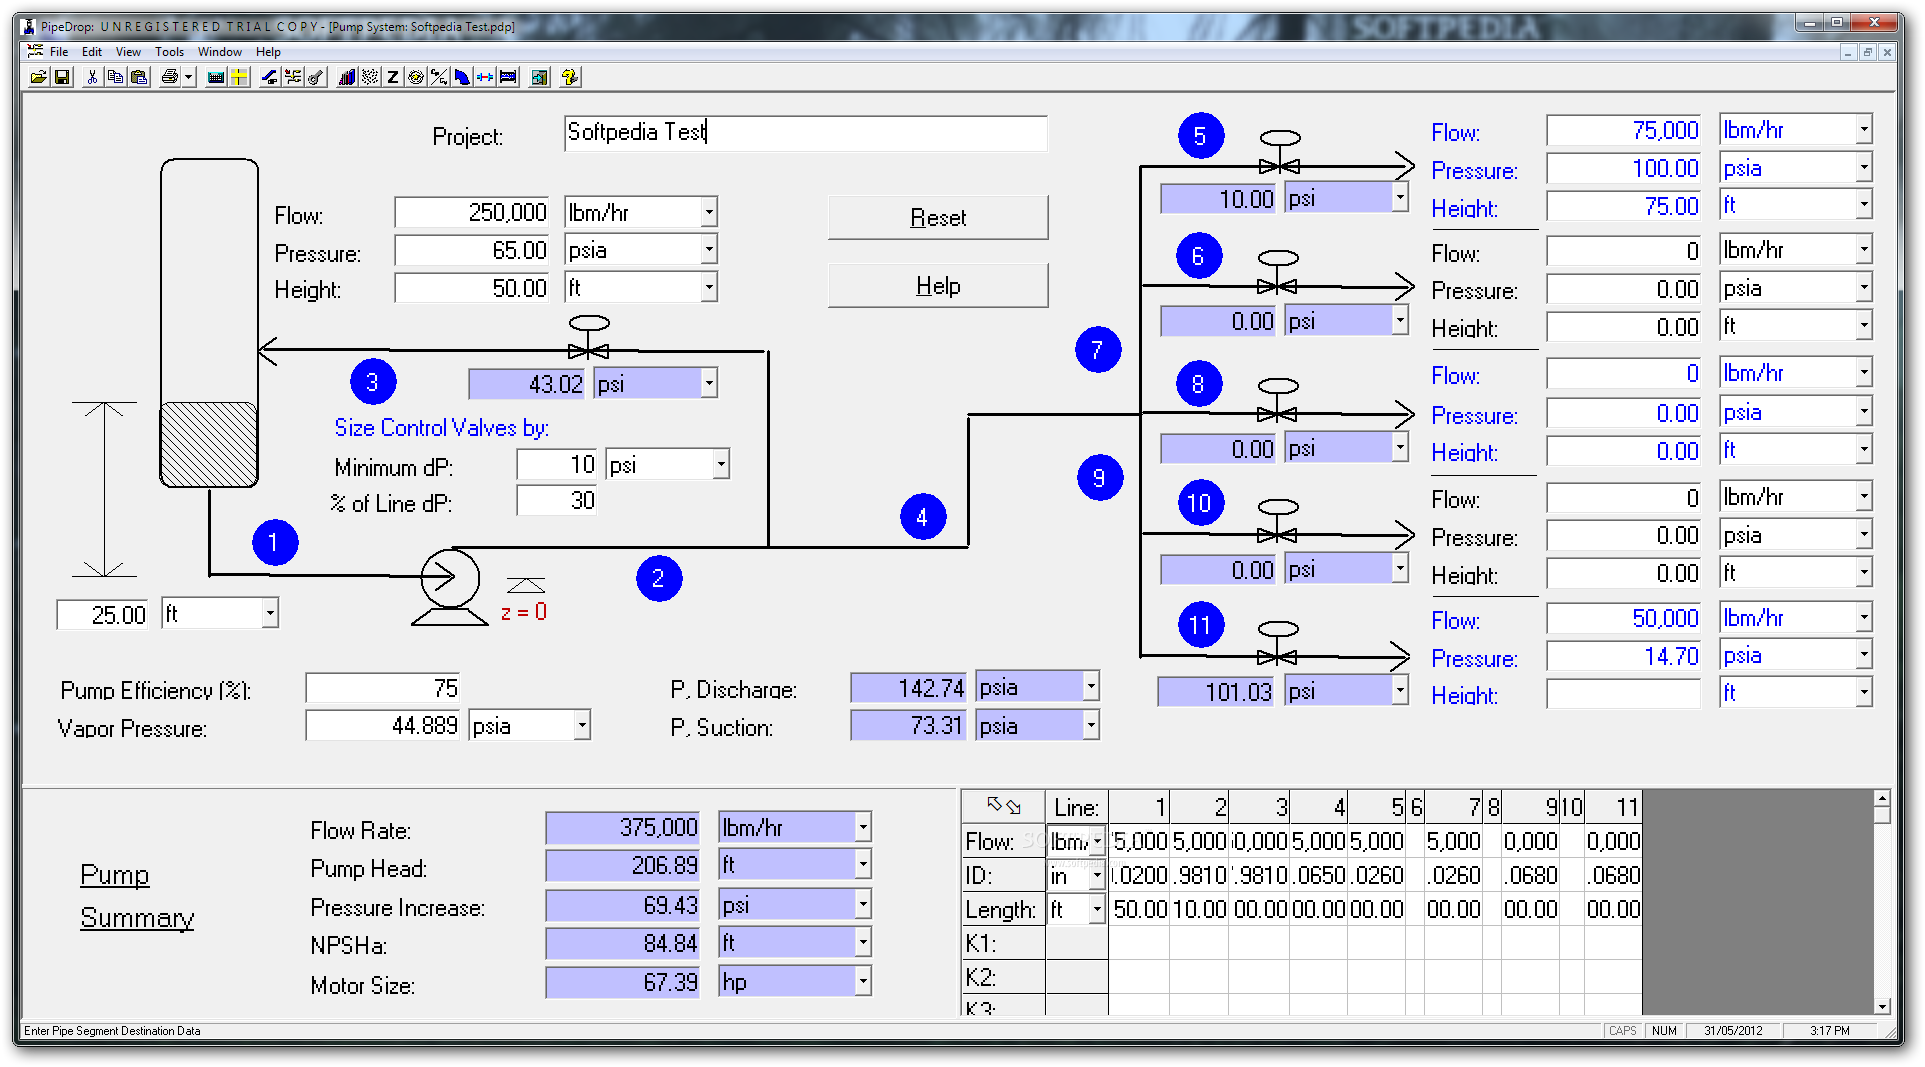The width and height of the screenshot is (1925, 1067).
Task: Click the source Flow field 250,000
Action: click(472, 212)
